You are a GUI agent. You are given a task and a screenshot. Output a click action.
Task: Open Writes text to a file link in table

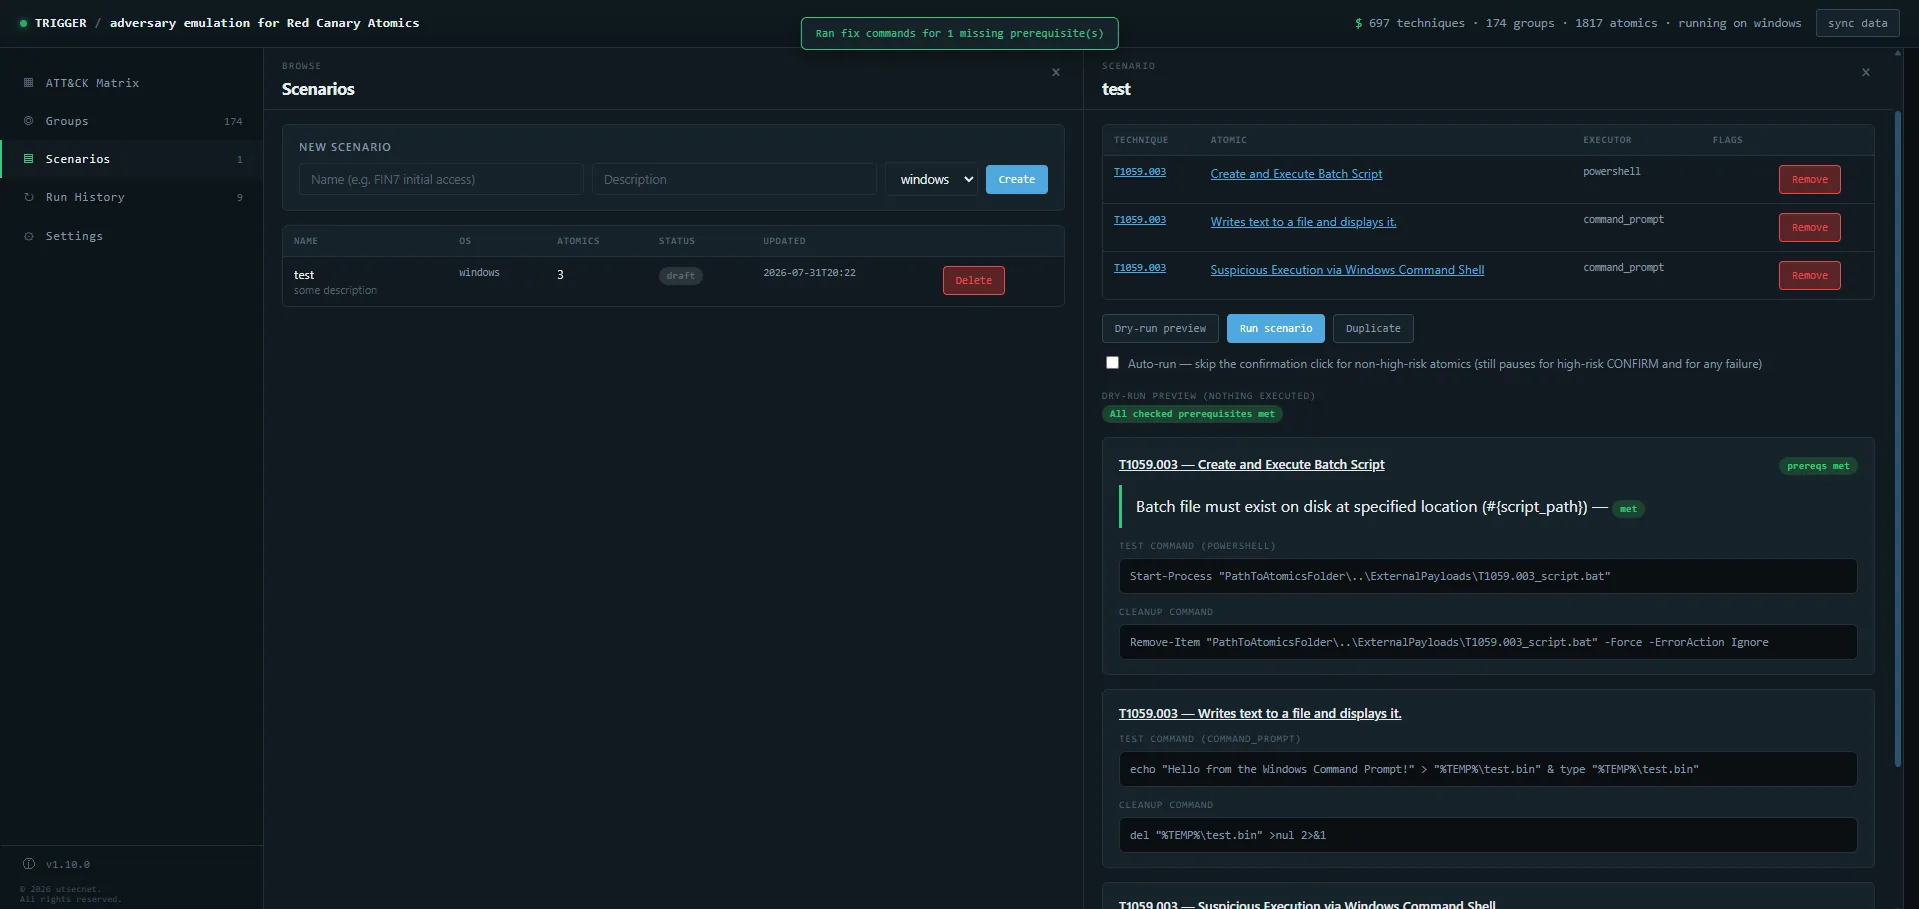pyautogui.click(x=1303, y=222)
